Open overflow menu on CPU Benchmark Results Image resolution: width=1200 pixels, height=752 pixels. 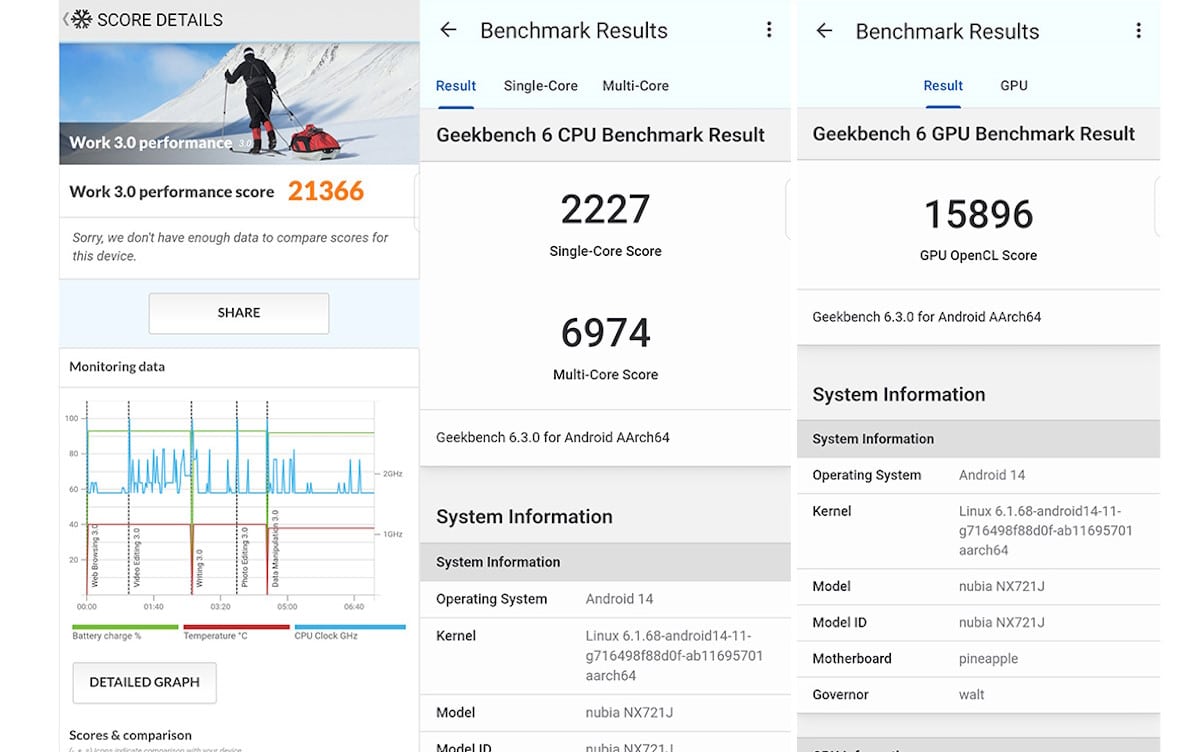click(769, 30)
